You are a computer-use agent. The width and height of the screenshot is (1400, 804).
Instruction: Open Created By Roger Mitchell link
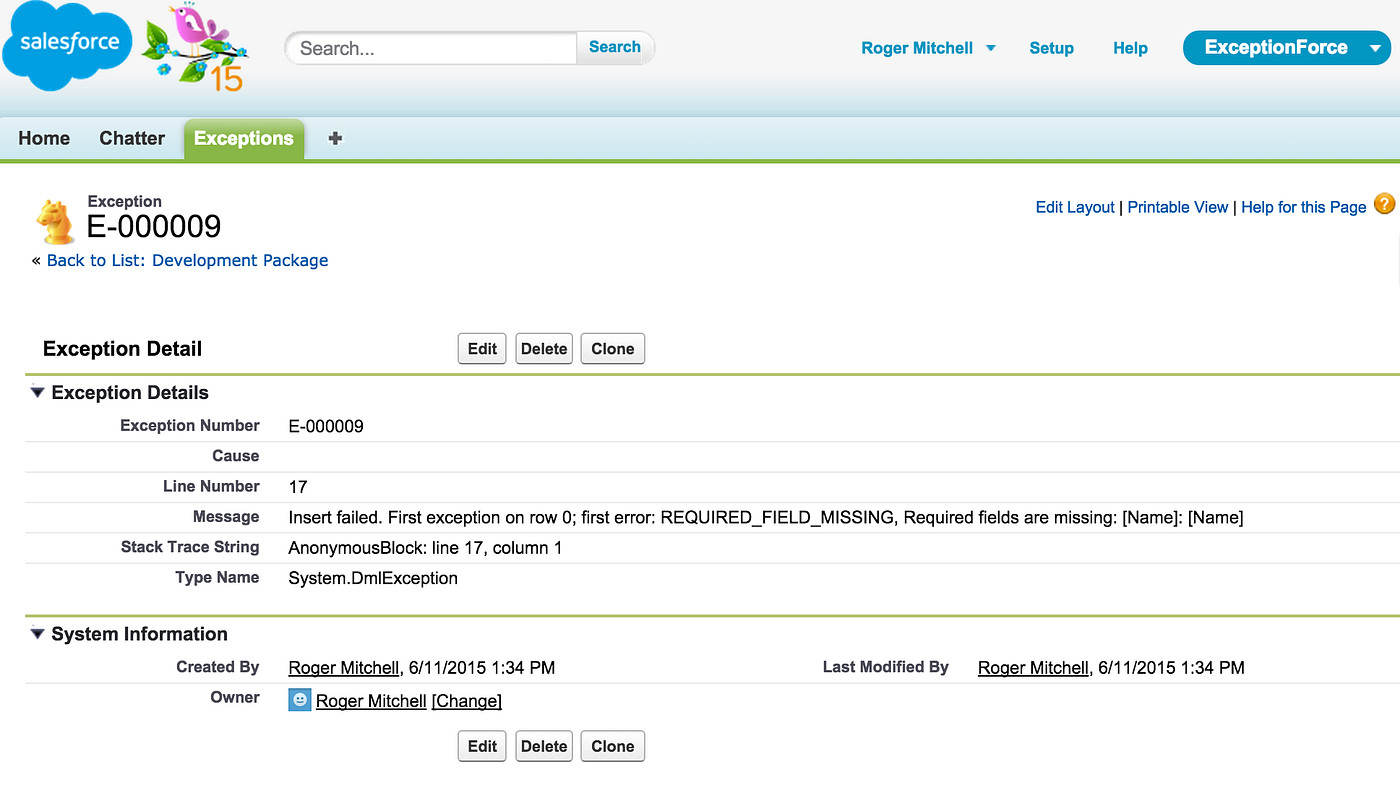tap(345, 668)
